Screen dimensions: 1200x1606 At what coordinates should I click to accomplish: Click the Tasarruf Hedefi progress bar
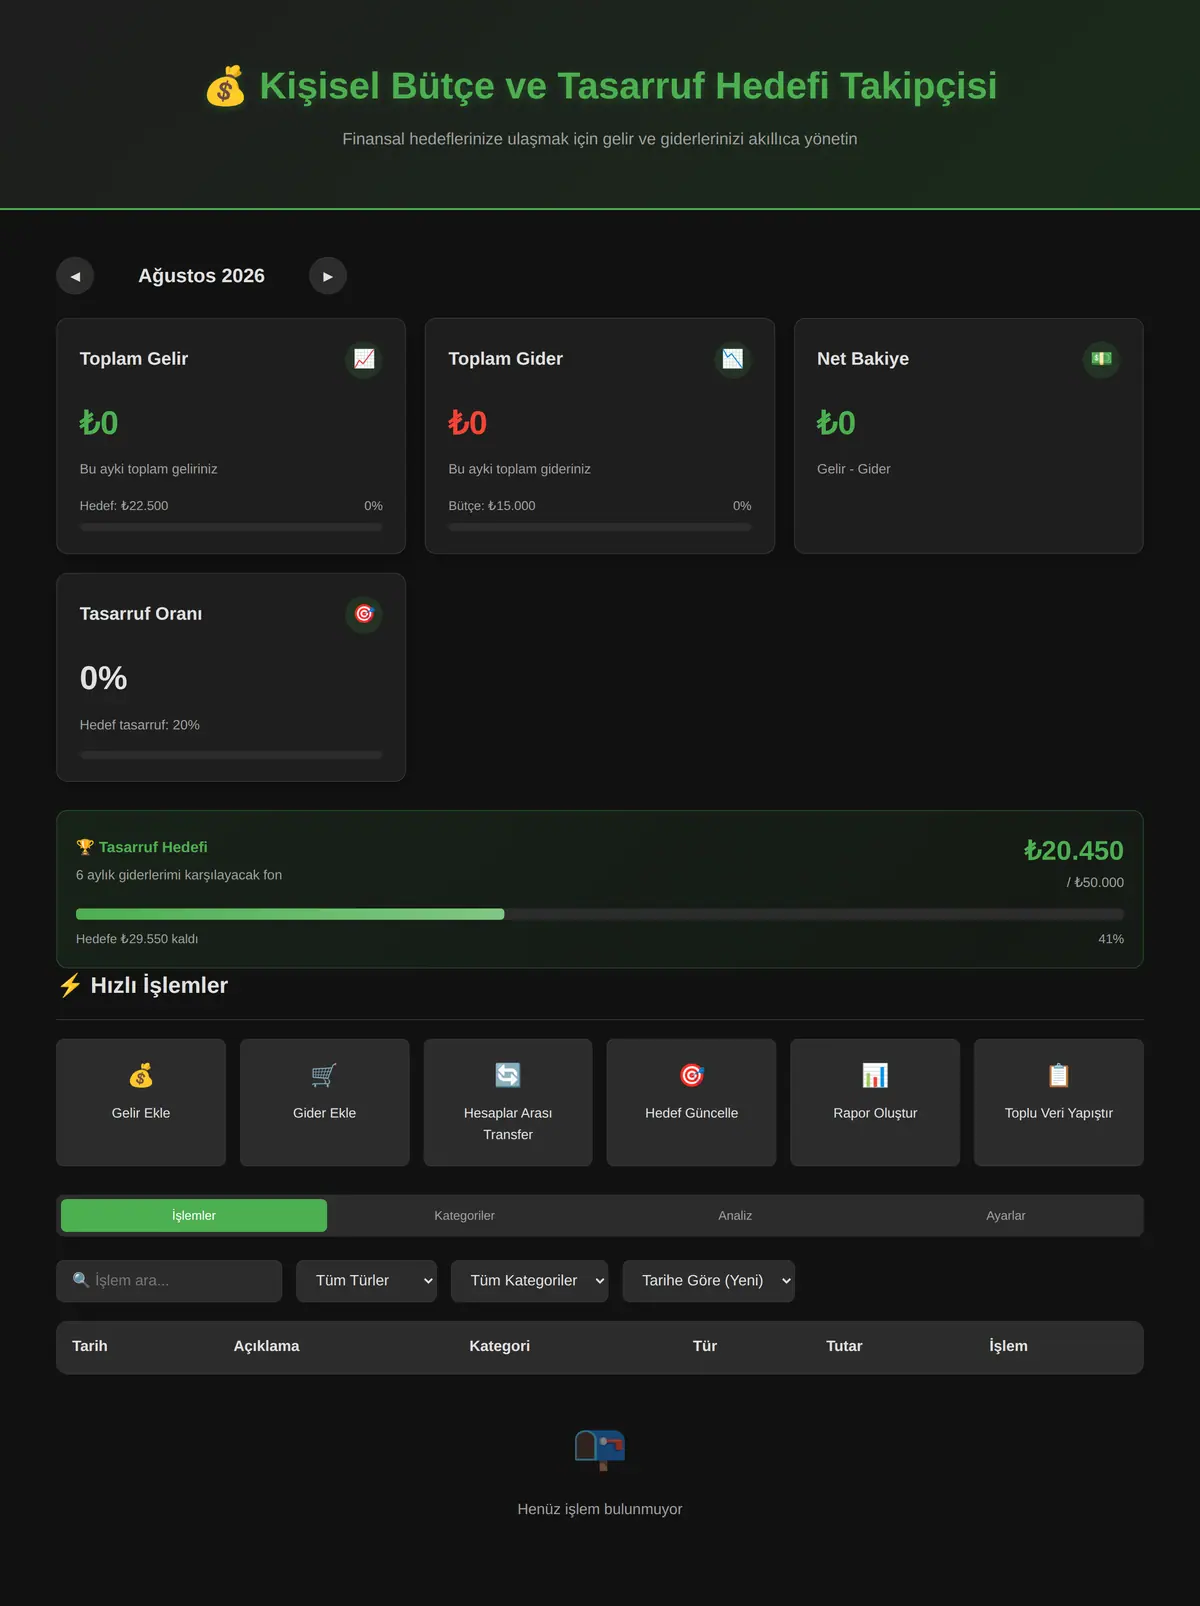[x=600, y=914]
